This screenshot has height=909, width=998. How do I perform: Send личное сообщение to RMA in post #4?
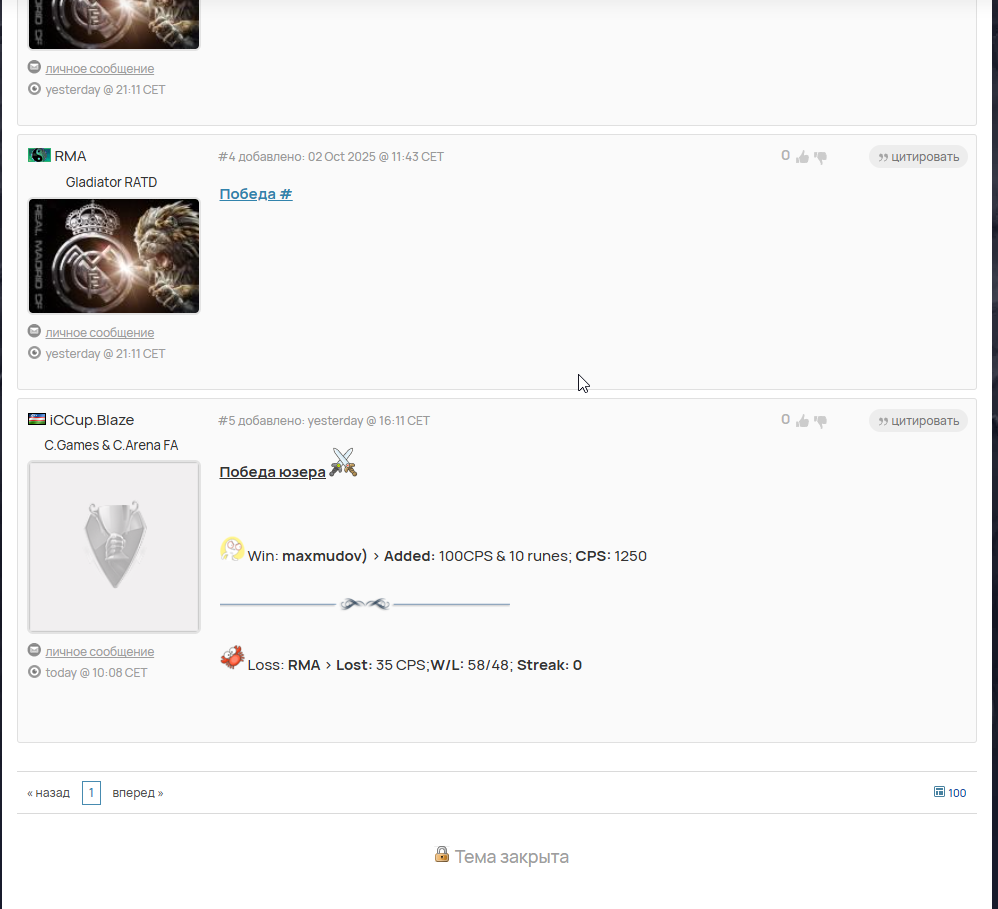(x=100, y=332)
